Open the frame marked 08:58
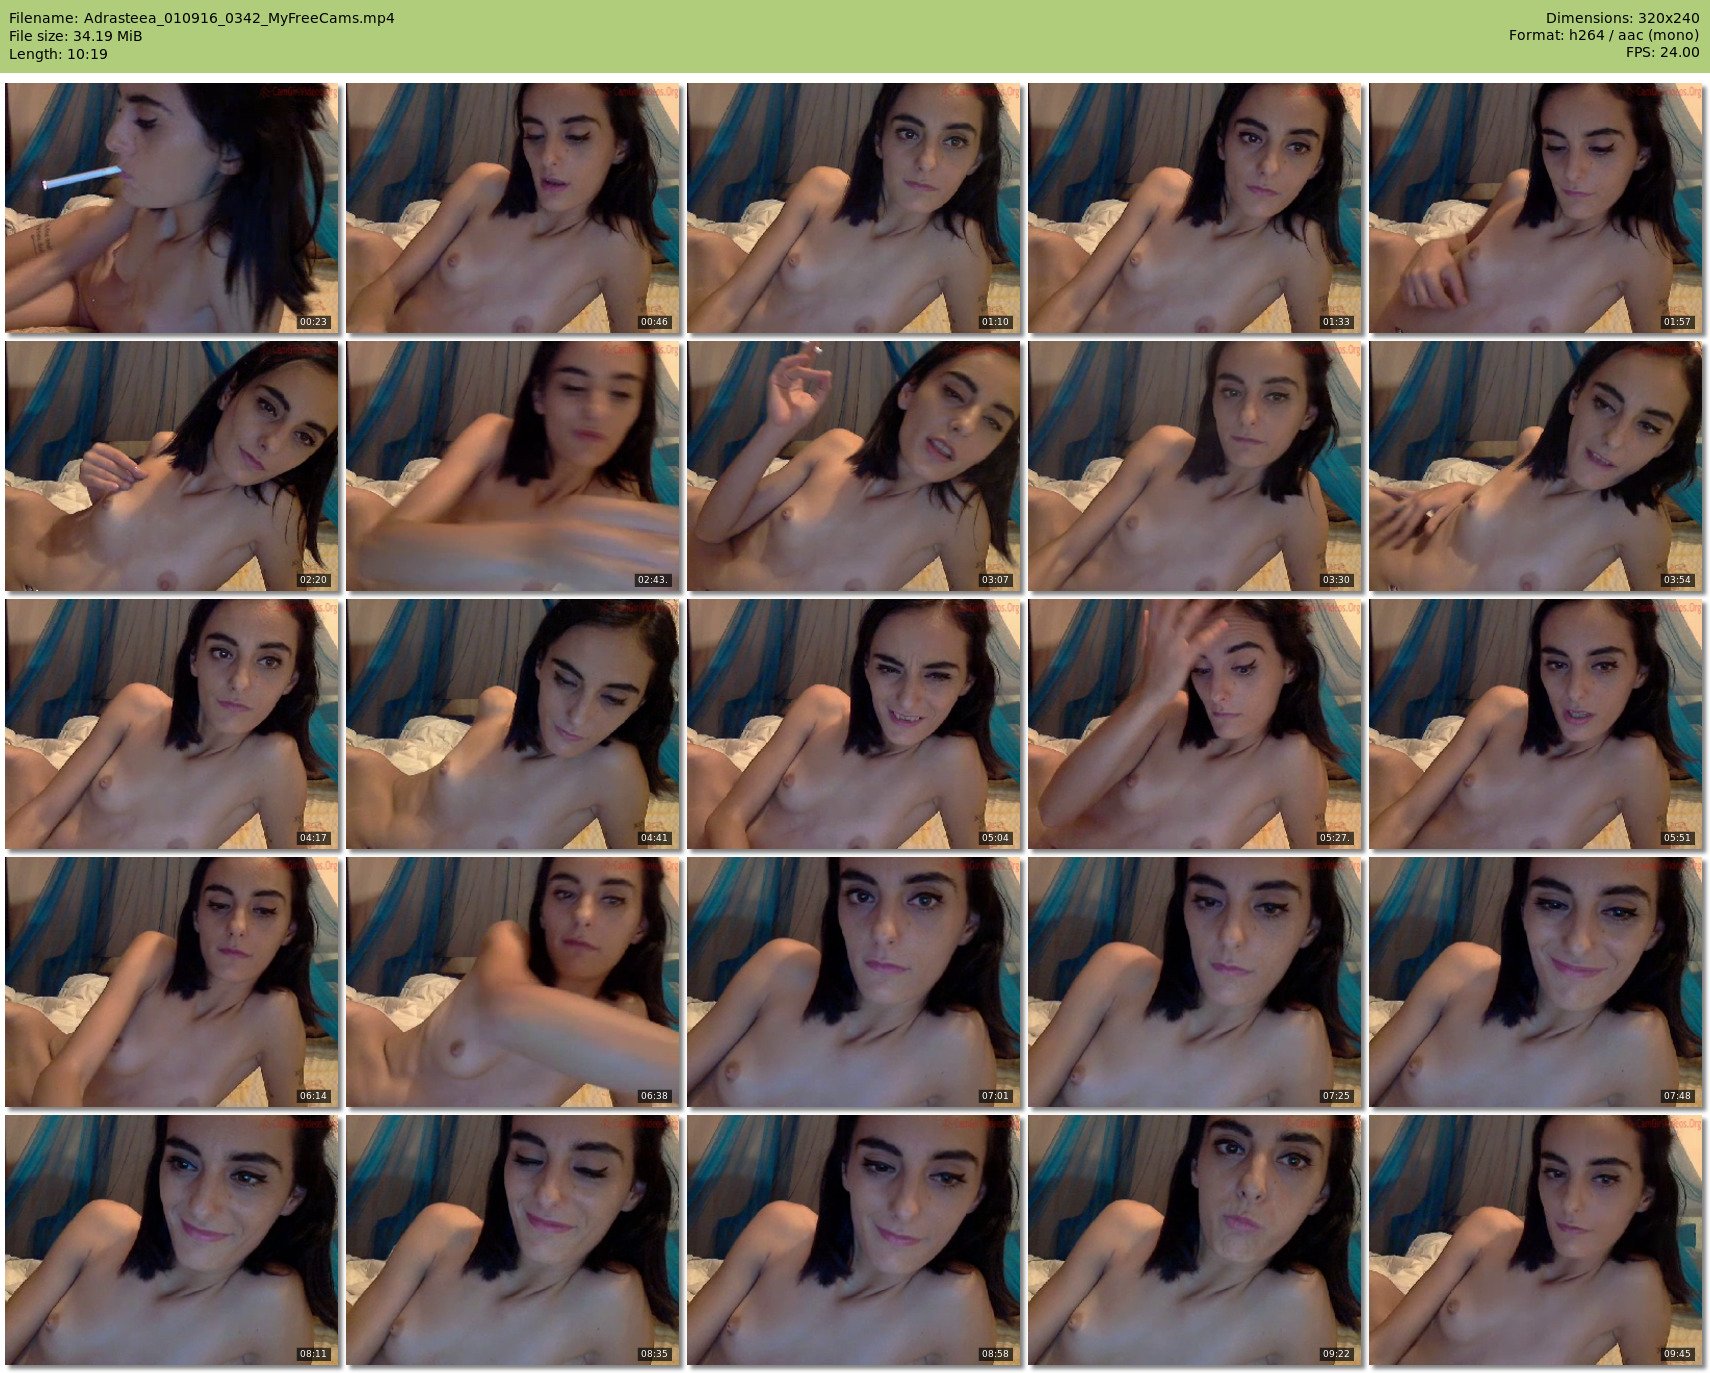The height and width of the screenshot is (1373, 1710). (x=853, y=1239)
